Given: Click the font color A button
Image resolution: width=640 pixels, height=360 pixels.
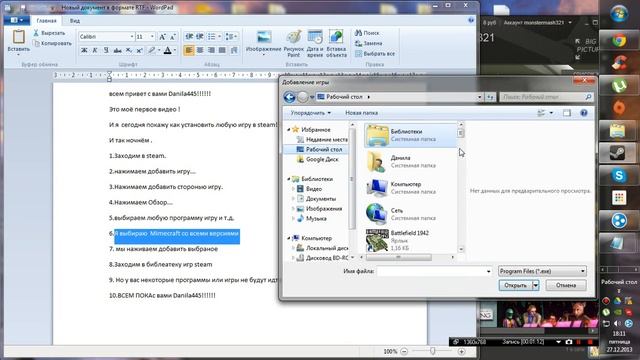Looking at the screenshot, I should click(167, 50).
